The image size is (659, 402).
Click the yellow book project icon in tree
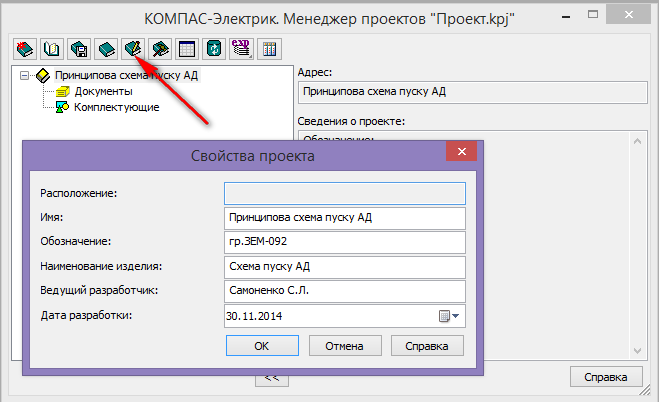click(x=43, y=76)
